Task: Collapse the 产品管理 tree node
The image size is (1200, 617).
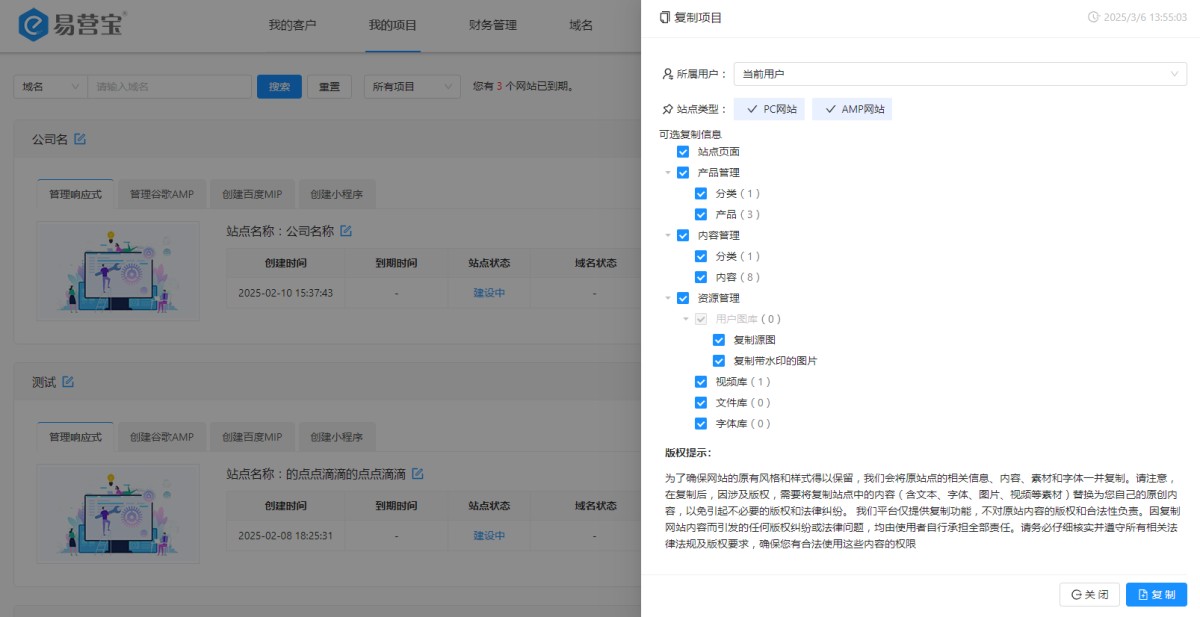Action: tap(668, 173)
